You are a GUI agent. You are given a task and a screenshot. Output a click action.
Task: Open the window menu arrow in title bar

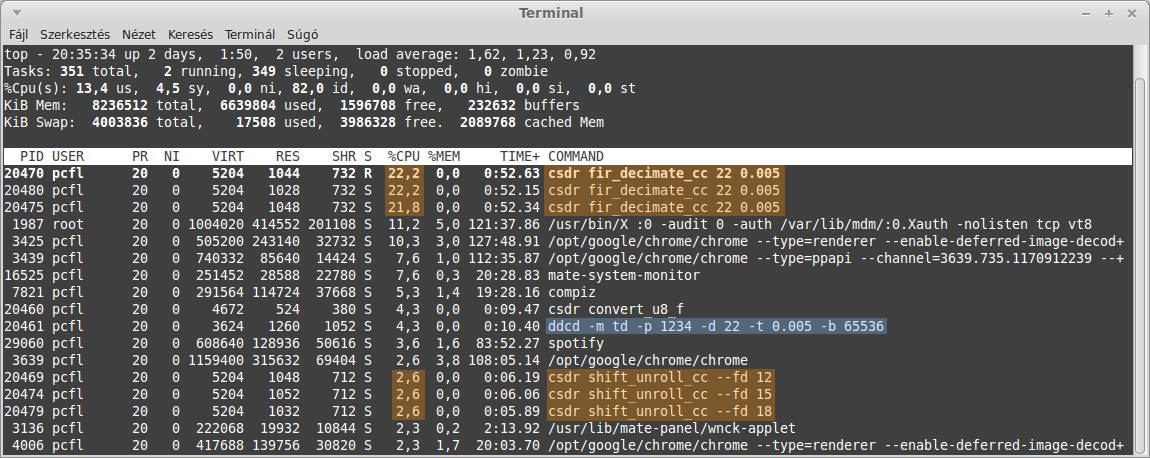tap(17, 13)
